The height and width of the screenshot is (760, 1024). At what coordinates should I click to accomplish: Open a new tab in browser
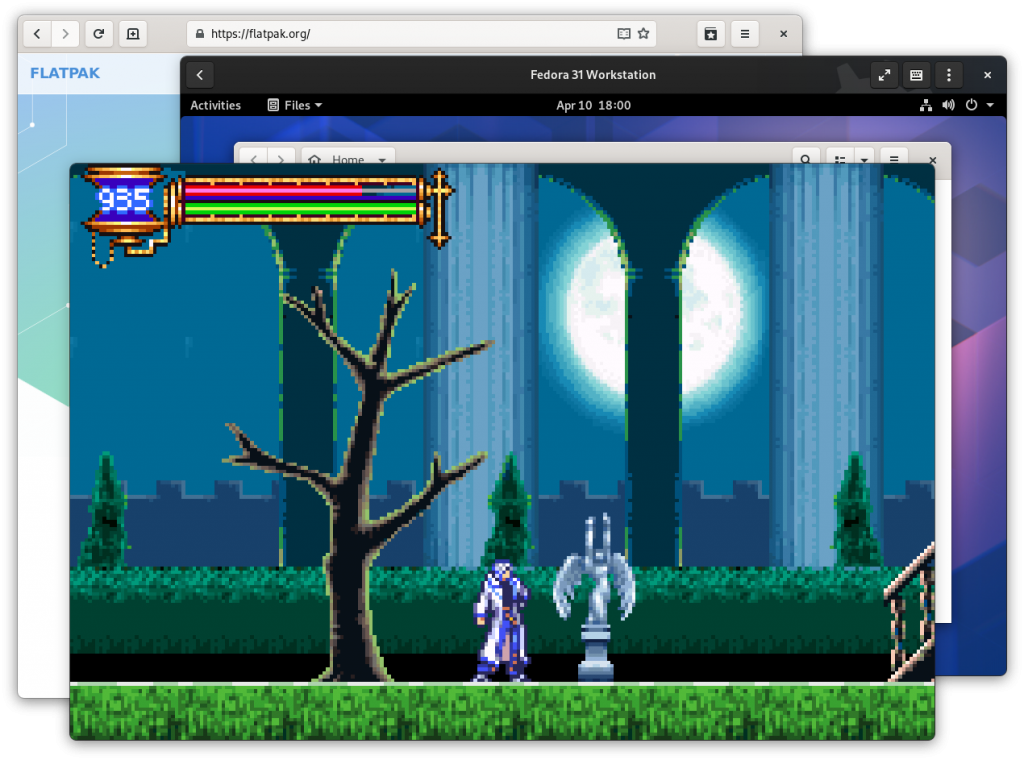point(133,34)
